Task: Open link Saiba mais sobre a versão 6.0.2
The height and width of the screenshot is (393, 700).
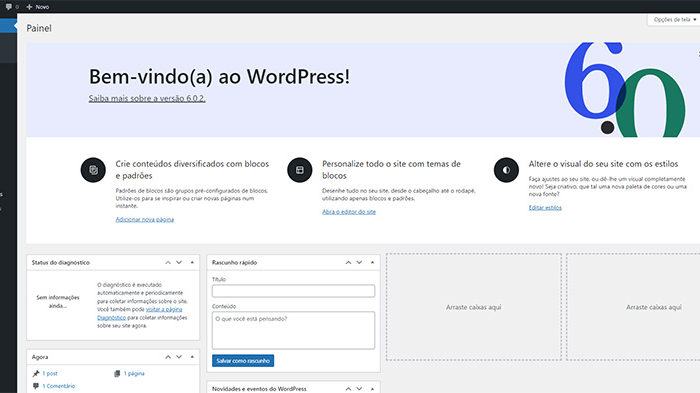Action: pos(147,98)
